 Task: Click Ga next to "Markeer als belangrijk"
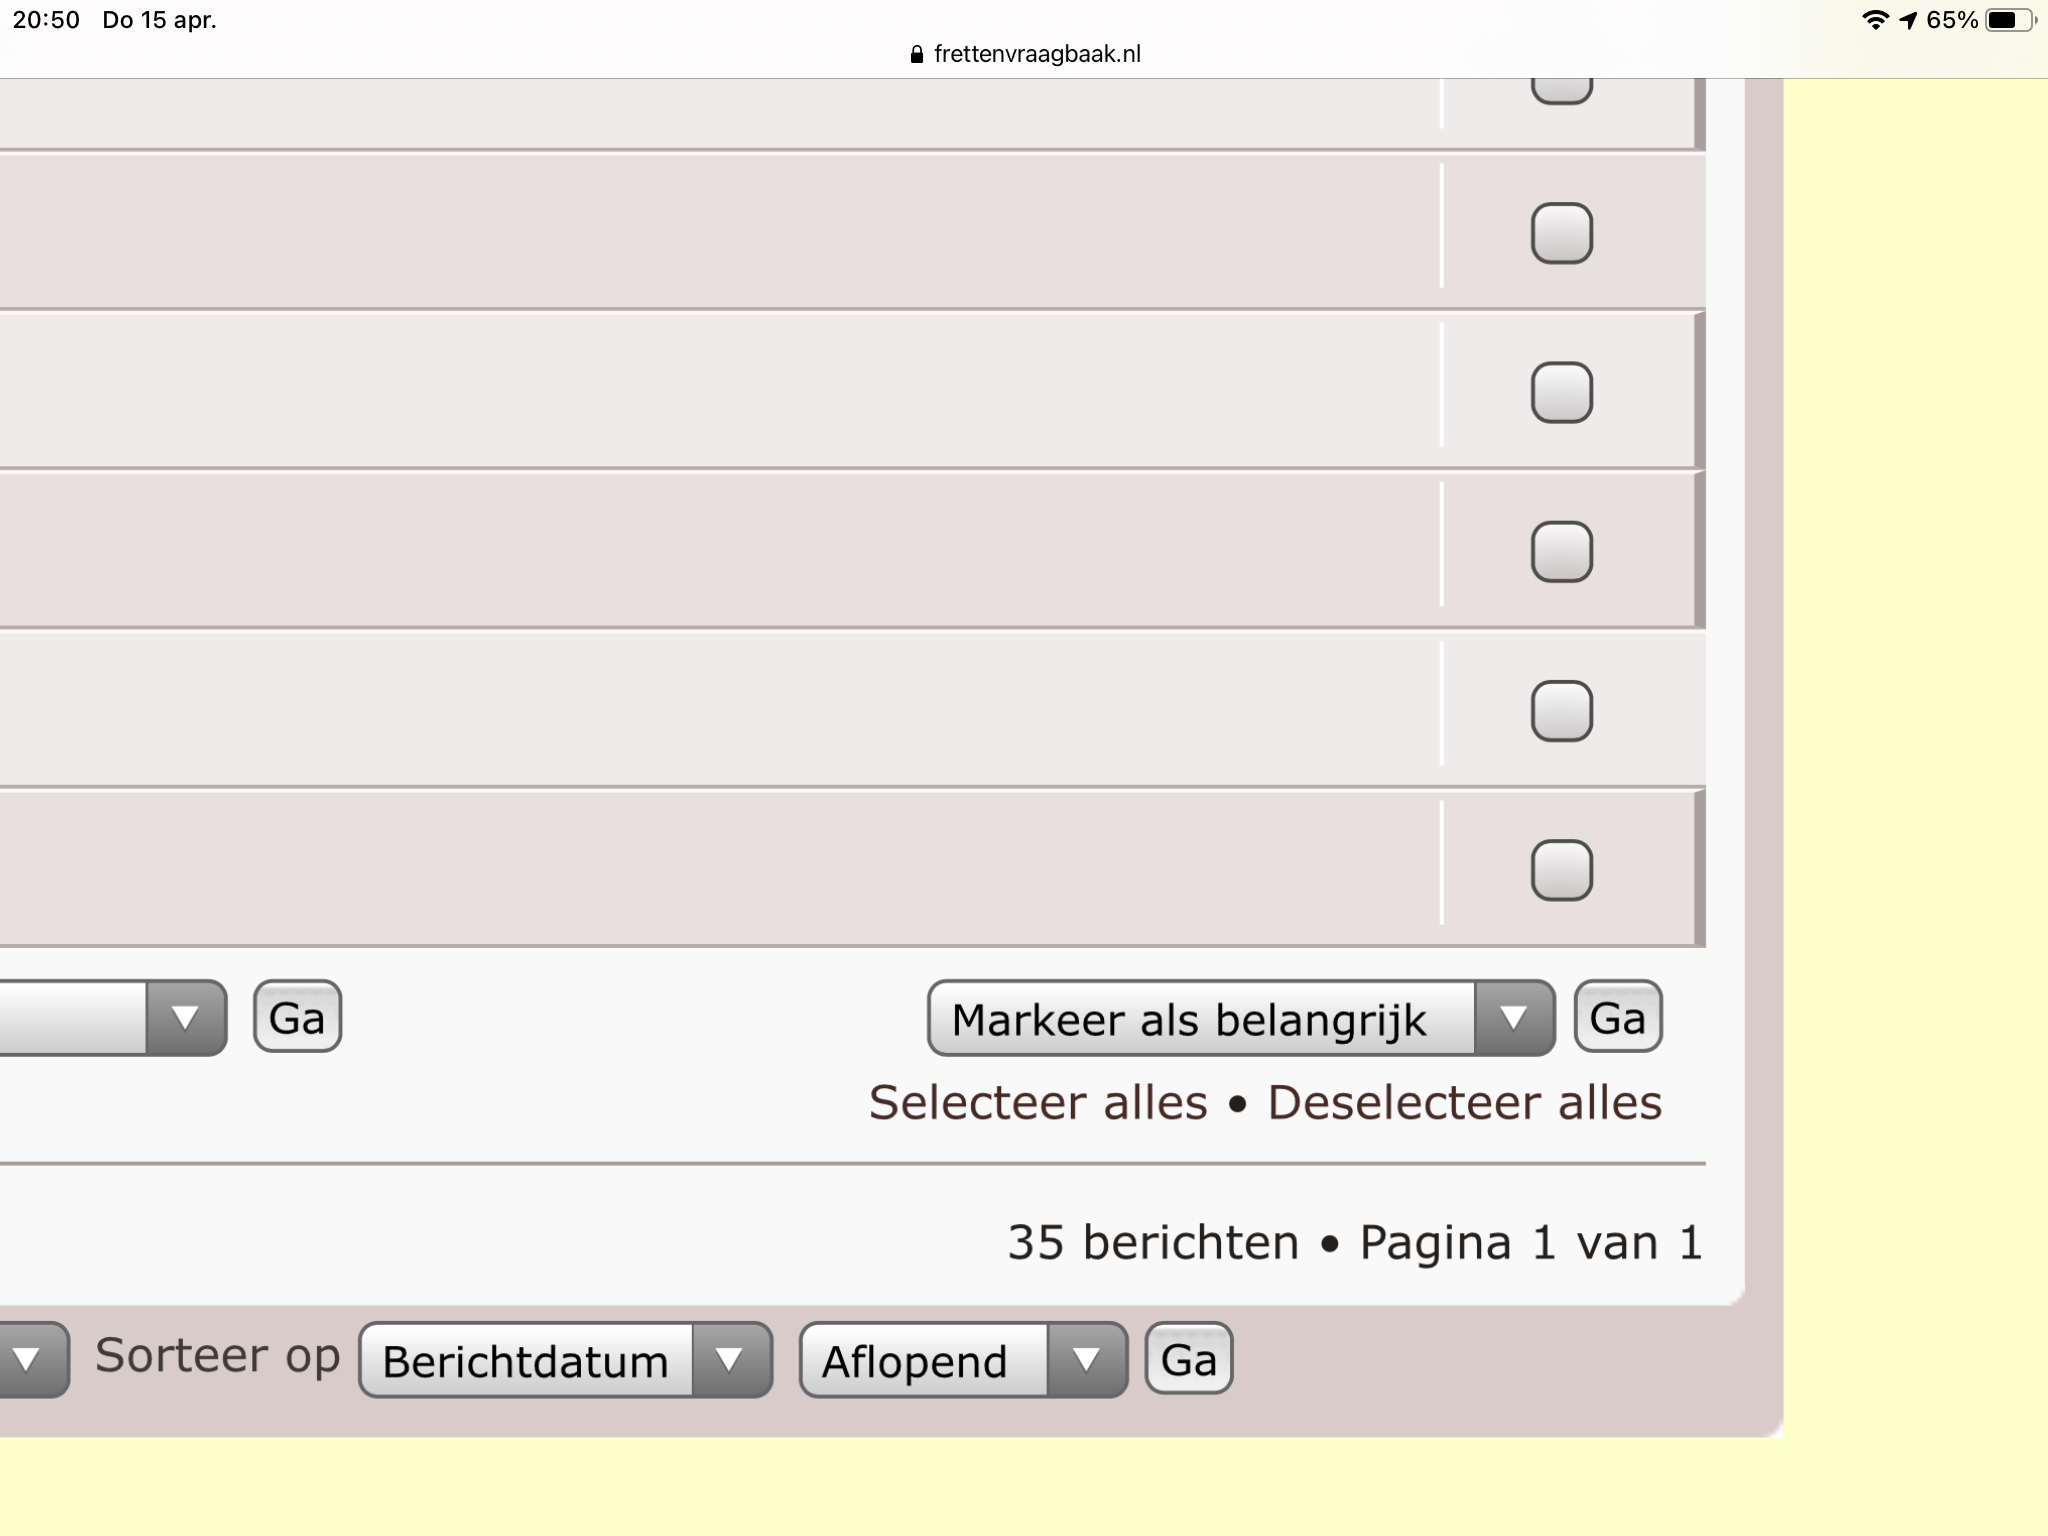1618,1017
